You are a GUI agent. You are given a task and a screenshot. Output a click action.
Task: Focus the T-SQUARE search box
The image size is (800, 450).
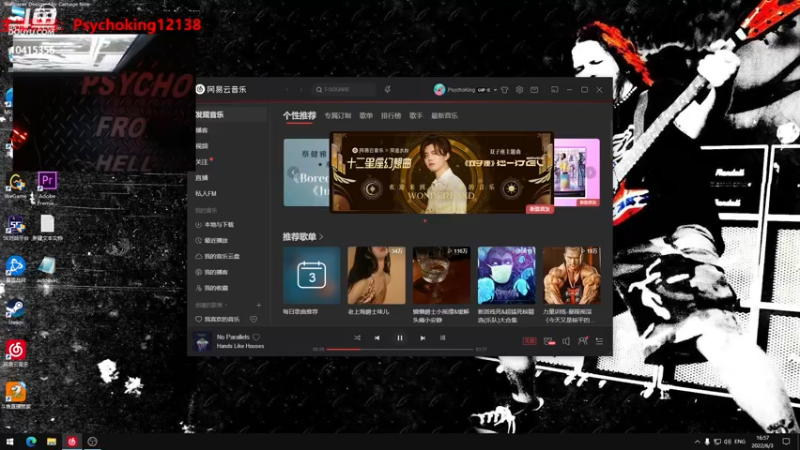[344, 89]
